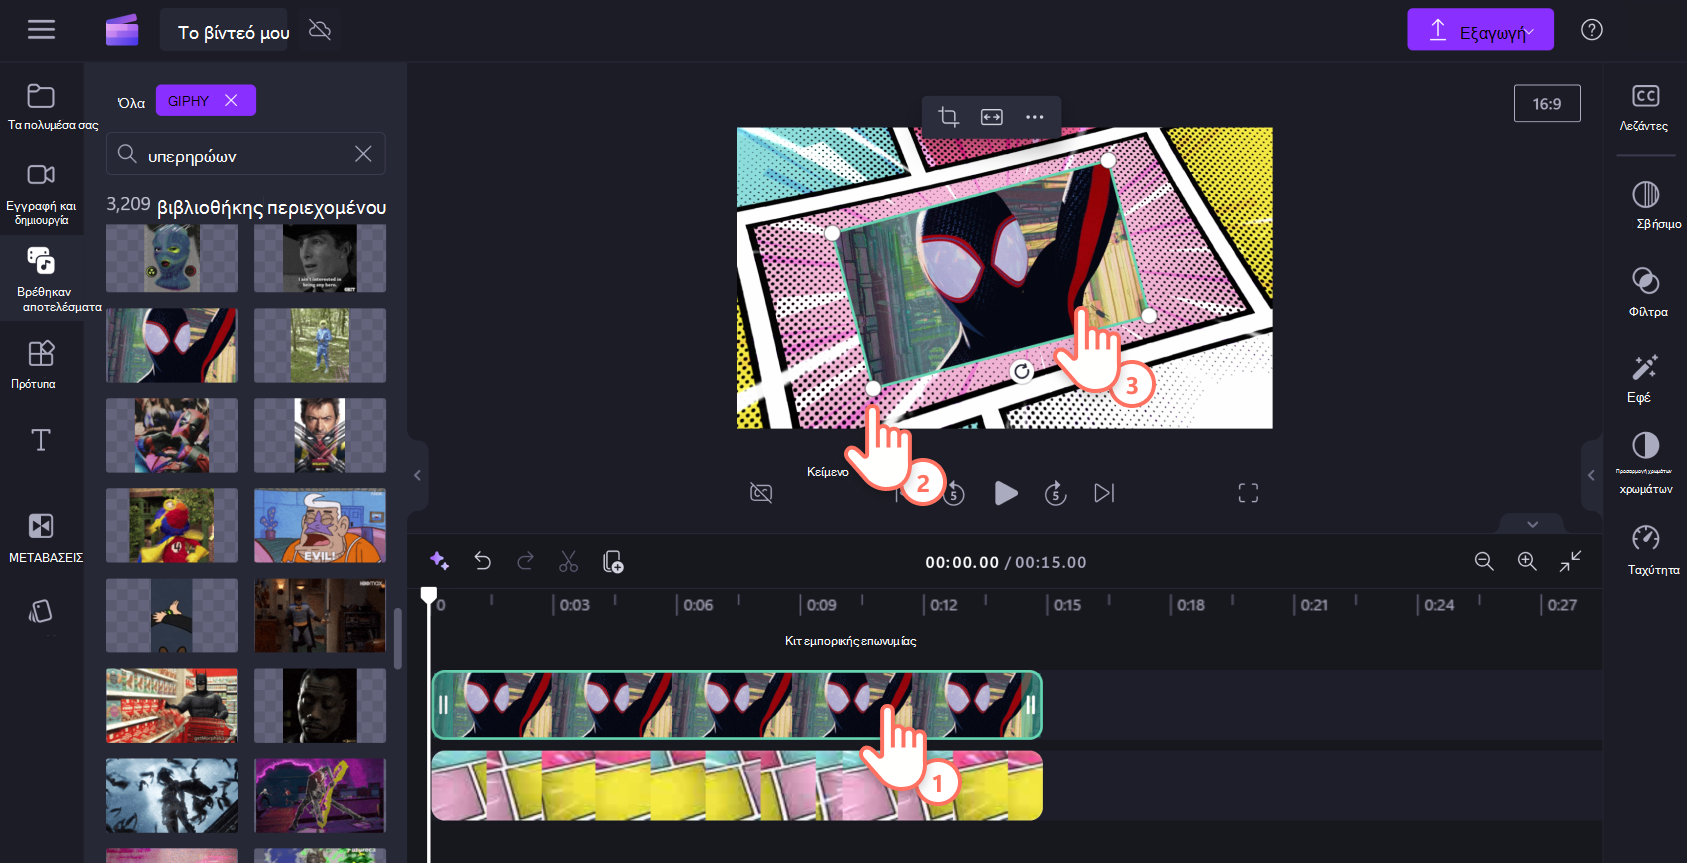Open Ταχύτητα speed panel
The width and height of the screenshot is (1687, 864).
coord(1645,549)
